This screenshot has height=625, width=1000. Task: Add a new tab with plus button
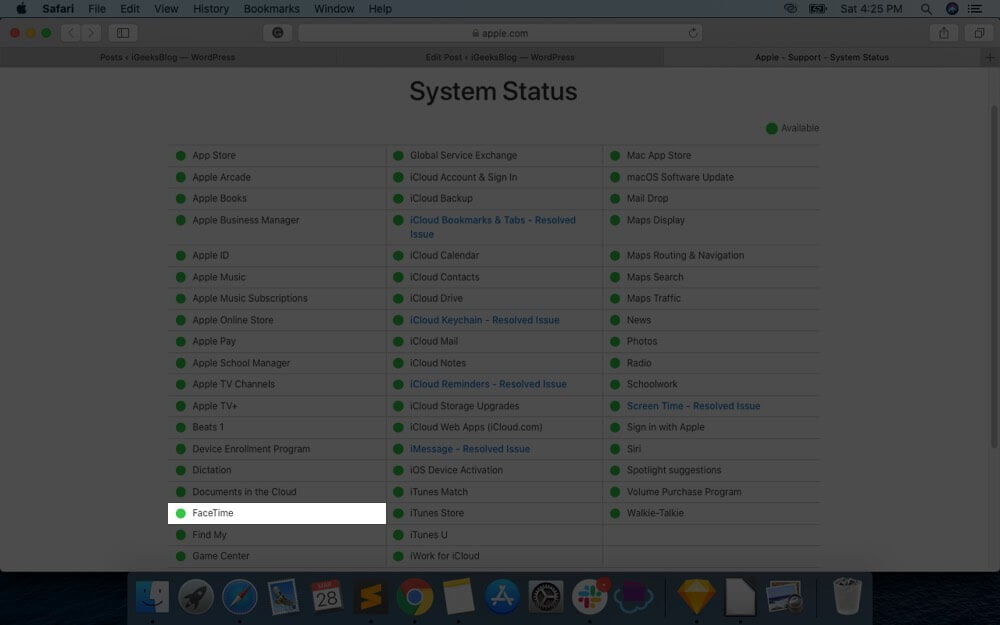[990, 57]
